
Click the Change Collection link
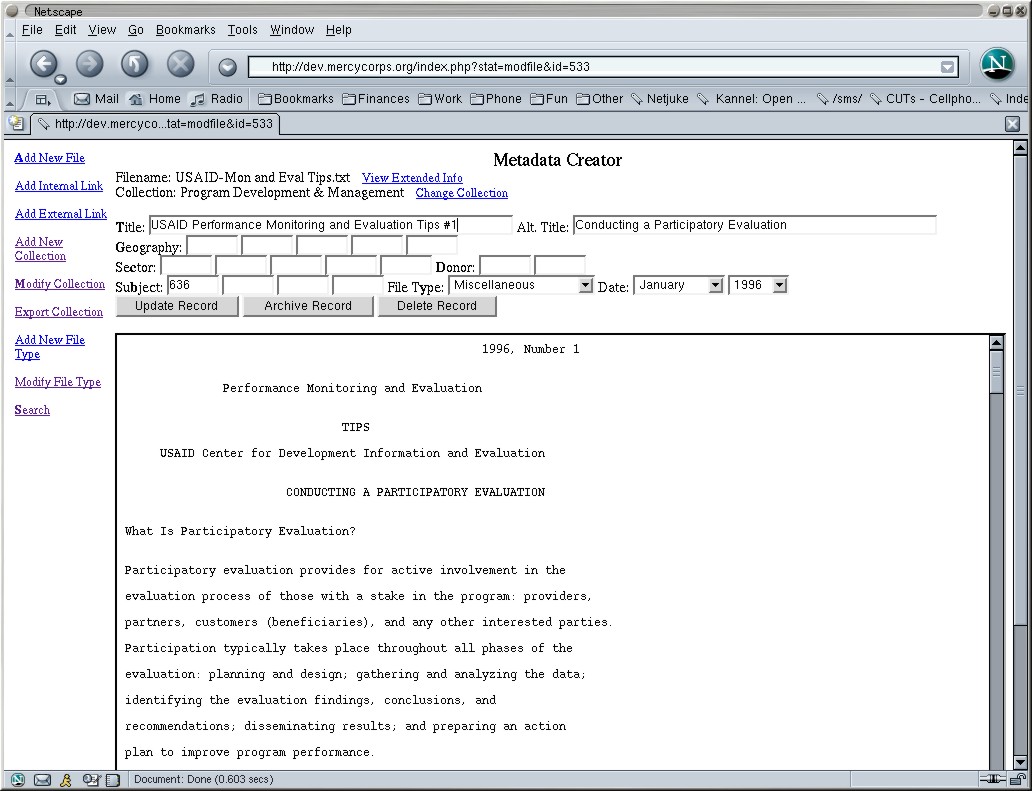461,193
